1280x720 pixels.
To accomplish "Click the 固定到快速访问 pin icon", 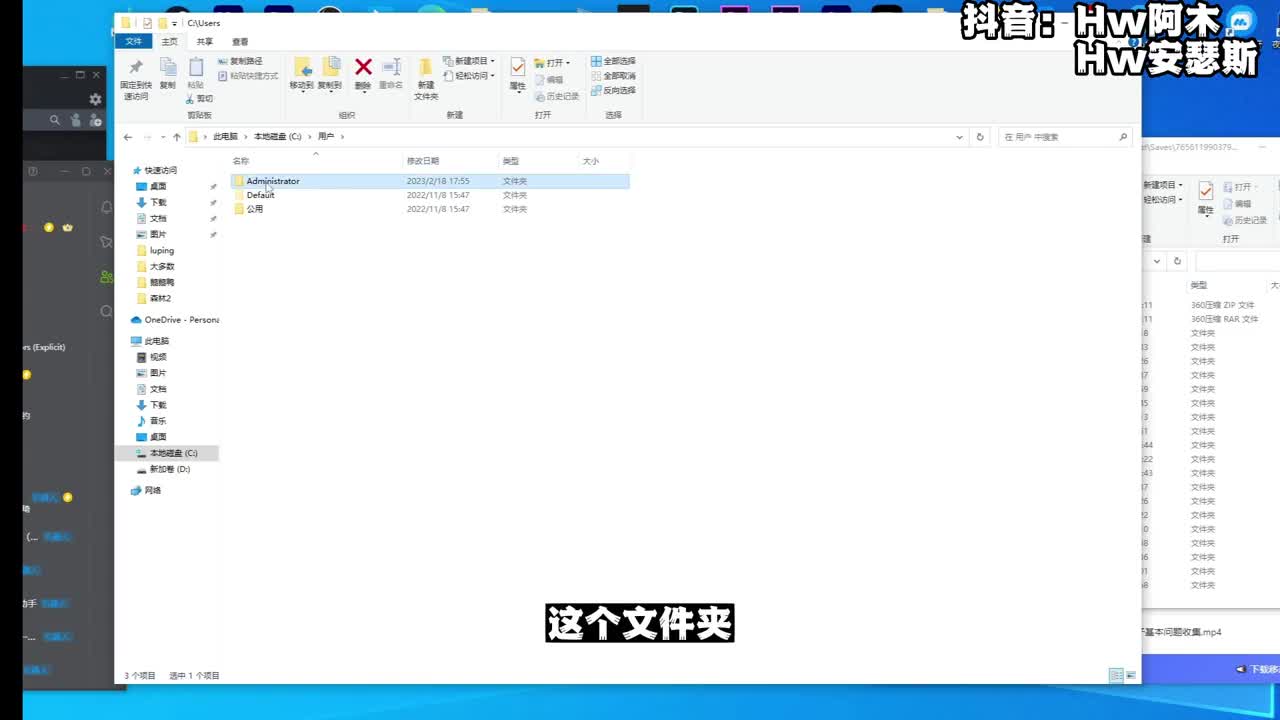I will 135,68.
